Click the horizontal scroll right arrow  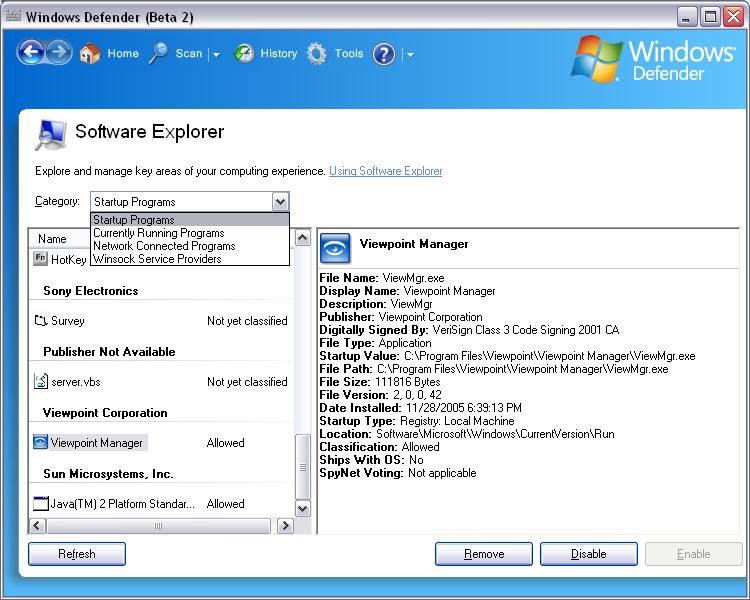point(286,526)
